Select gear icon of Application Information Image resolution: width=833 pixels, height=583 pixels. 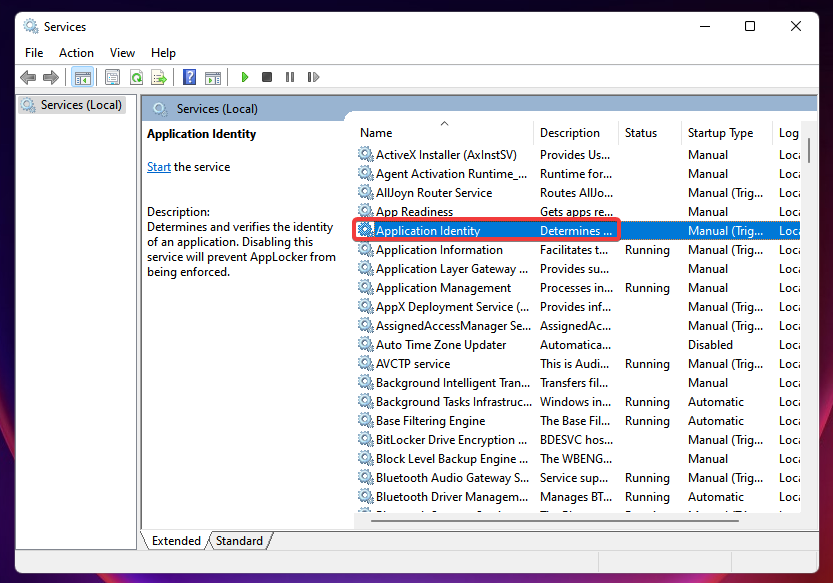[366, 250]
